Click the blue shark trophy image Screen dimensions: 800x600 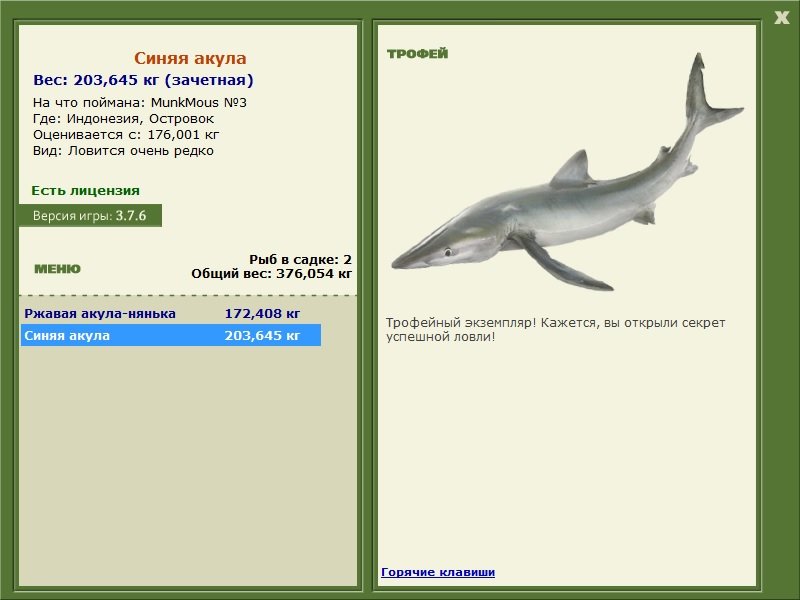567,173
